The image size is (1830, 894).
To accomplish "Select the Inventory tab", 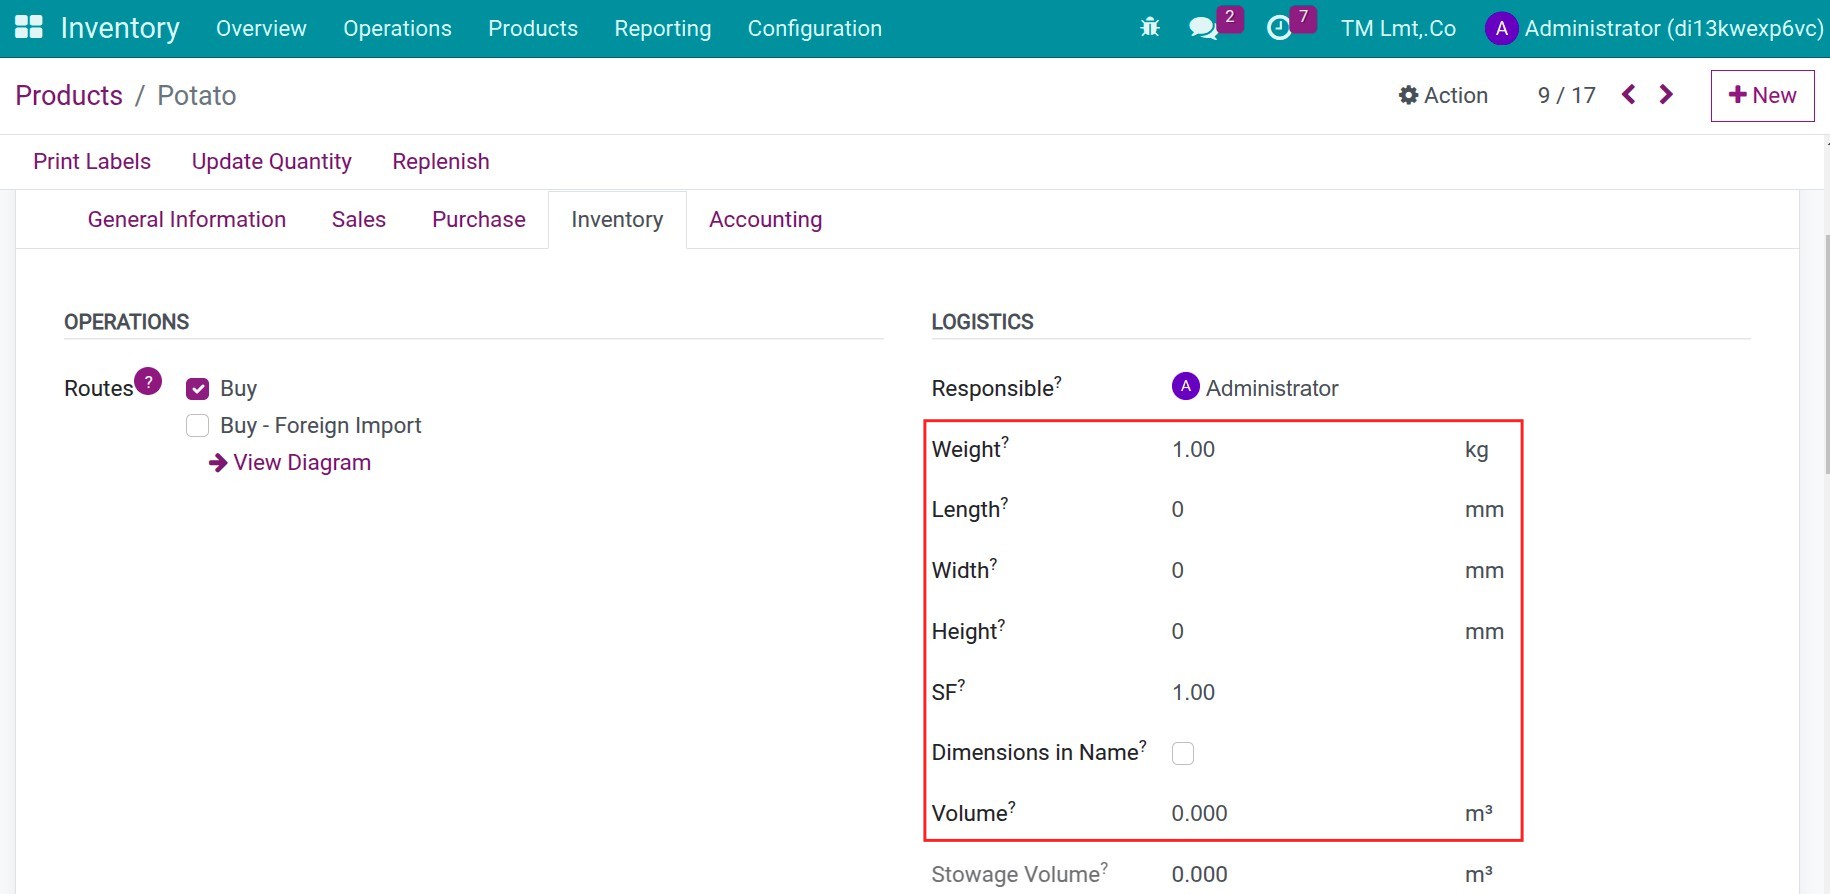I will pos(617,219).
